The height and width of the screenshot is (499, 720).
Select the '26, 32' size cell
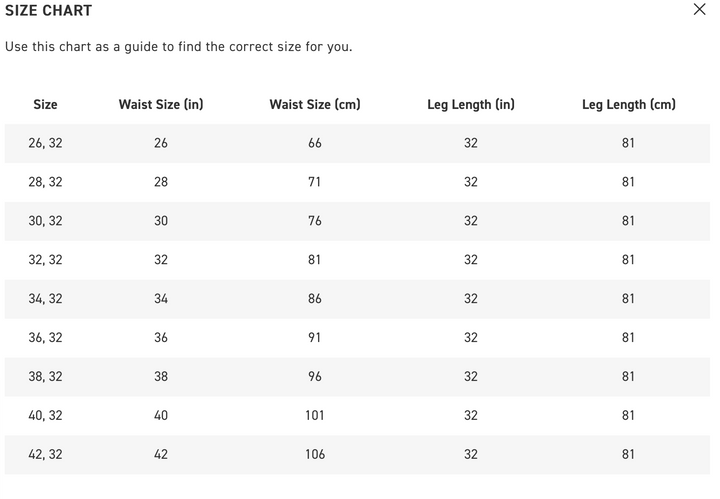[45, 143]
